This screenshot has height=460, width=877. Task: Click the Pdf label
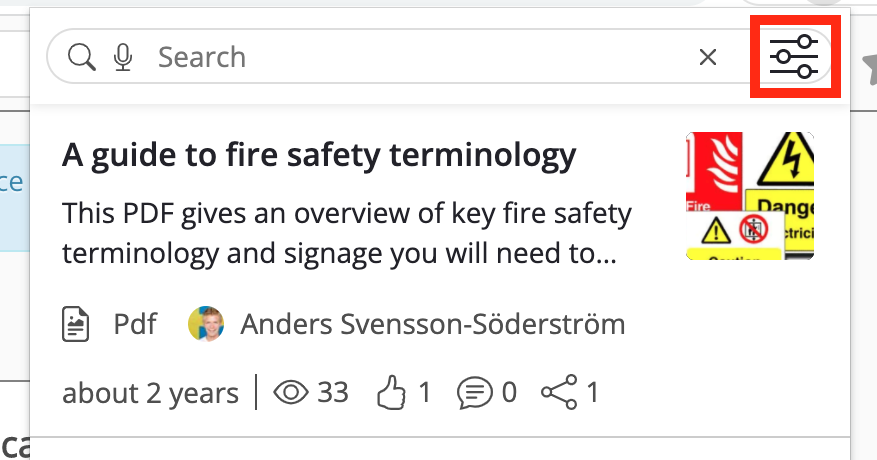click(x=135, y=324)
